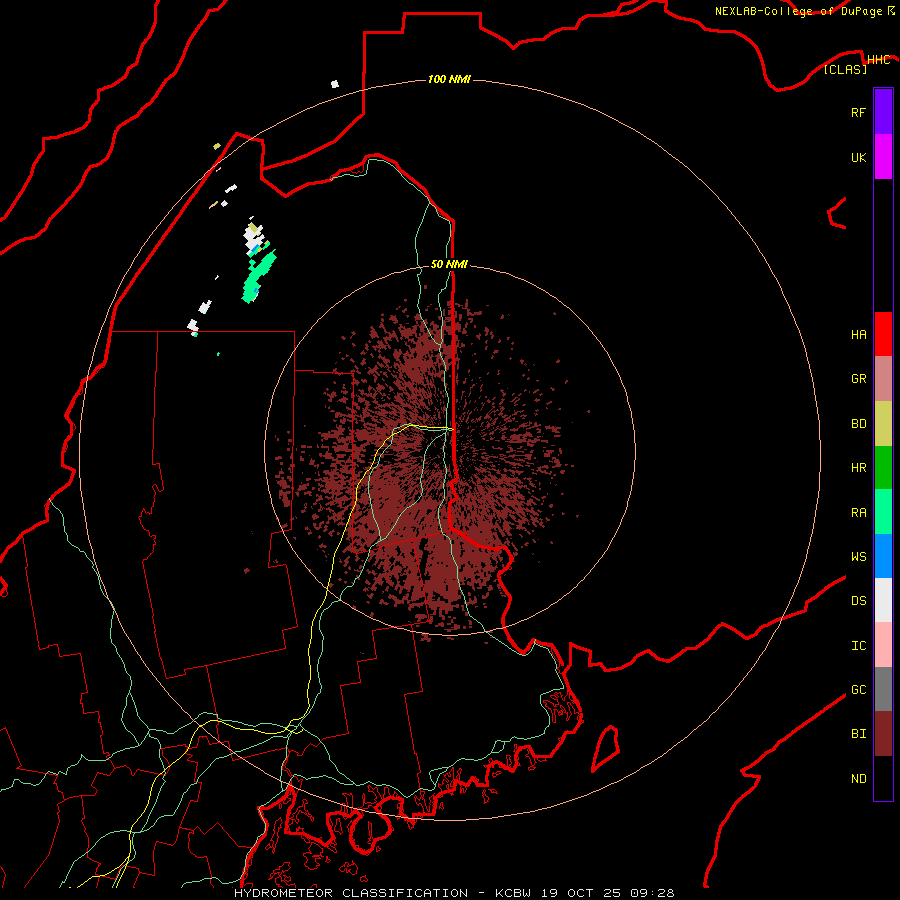This screenshot has height=900, width=900.
Task: Click the HYDROMETEOR CLASSIFICATION title text
Action: [351, 893]
